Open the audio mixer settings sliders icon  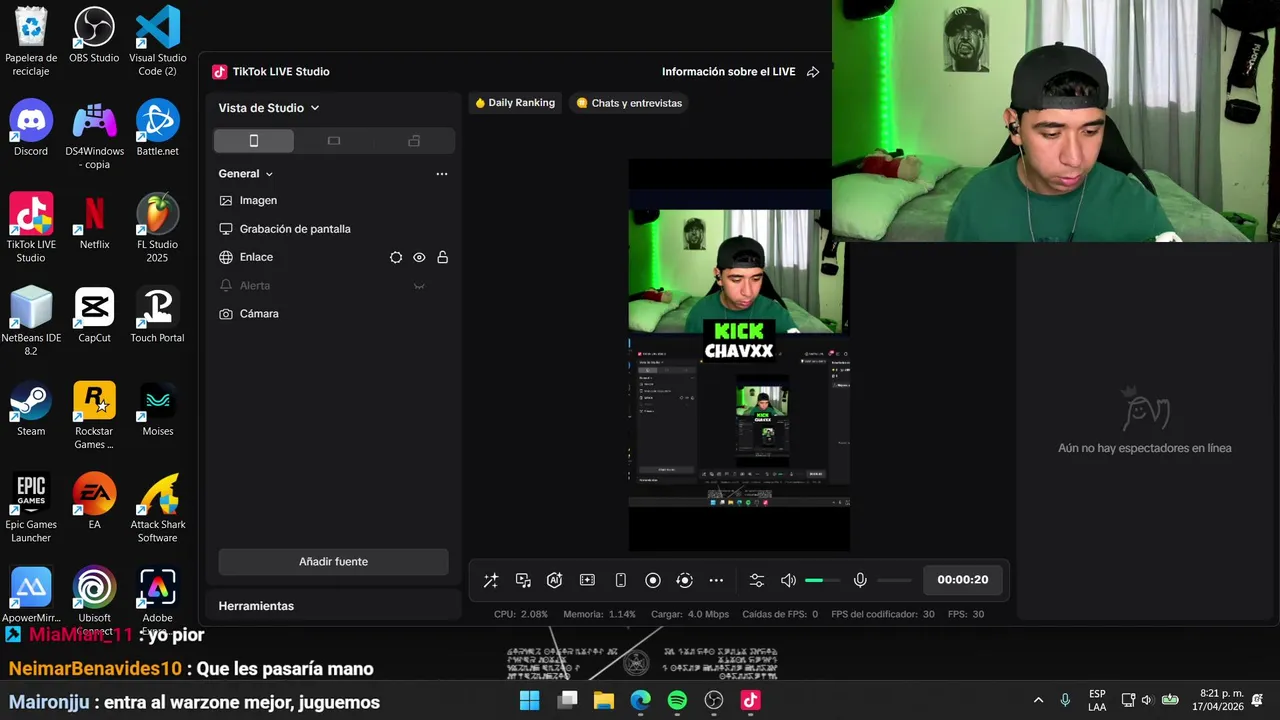[x=757, y=580]
